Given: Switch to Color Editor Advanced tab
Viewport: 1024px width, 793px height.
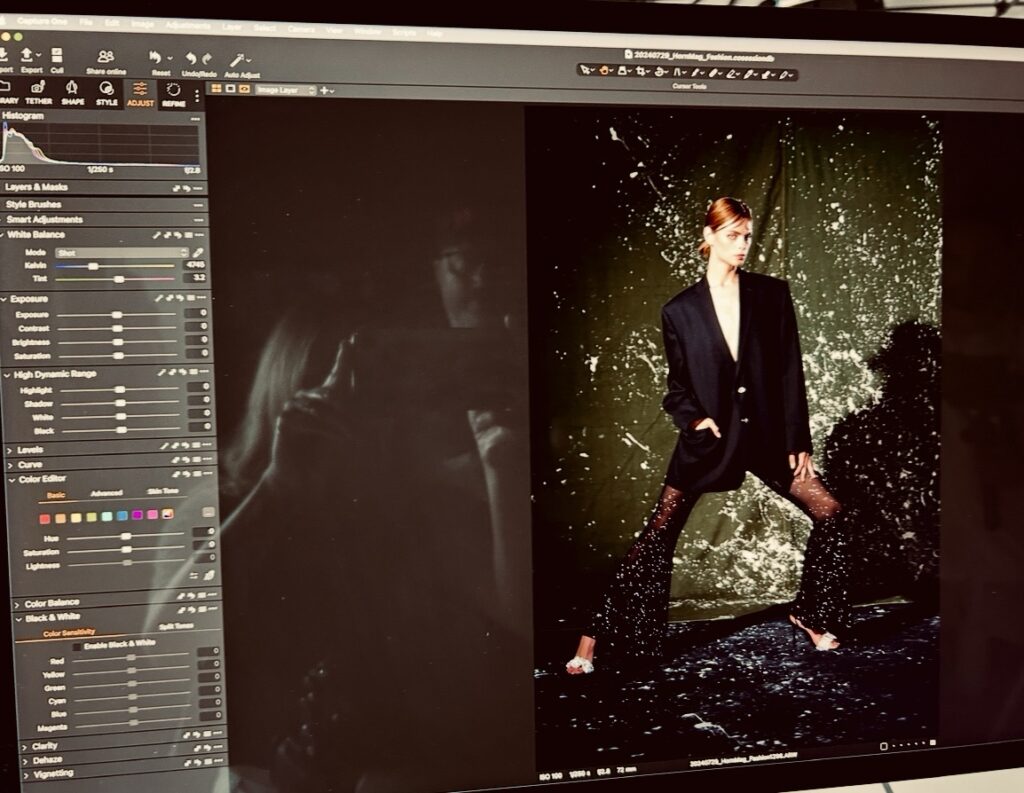Looking at the screenshot, I should (106, 493).
